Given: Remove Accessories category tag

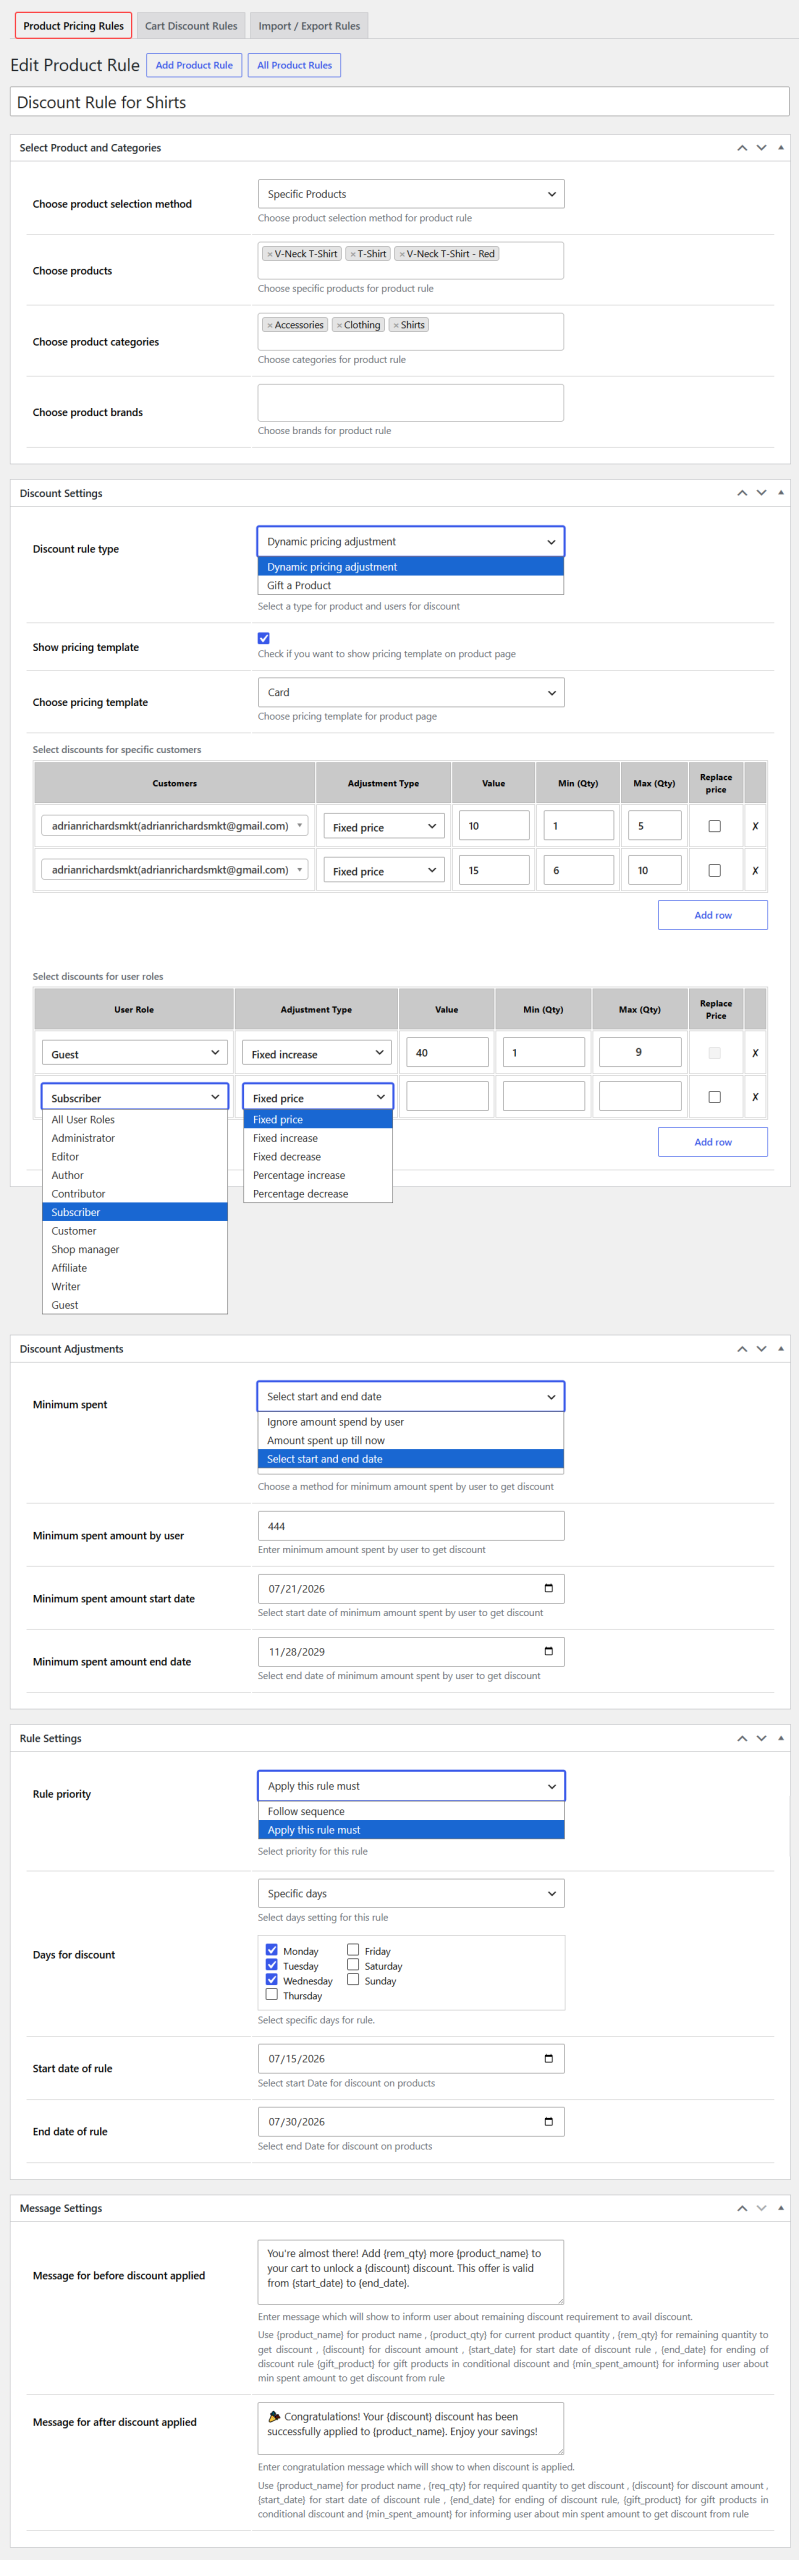Looking at the screenshot, I should click(x=270, y=325).
